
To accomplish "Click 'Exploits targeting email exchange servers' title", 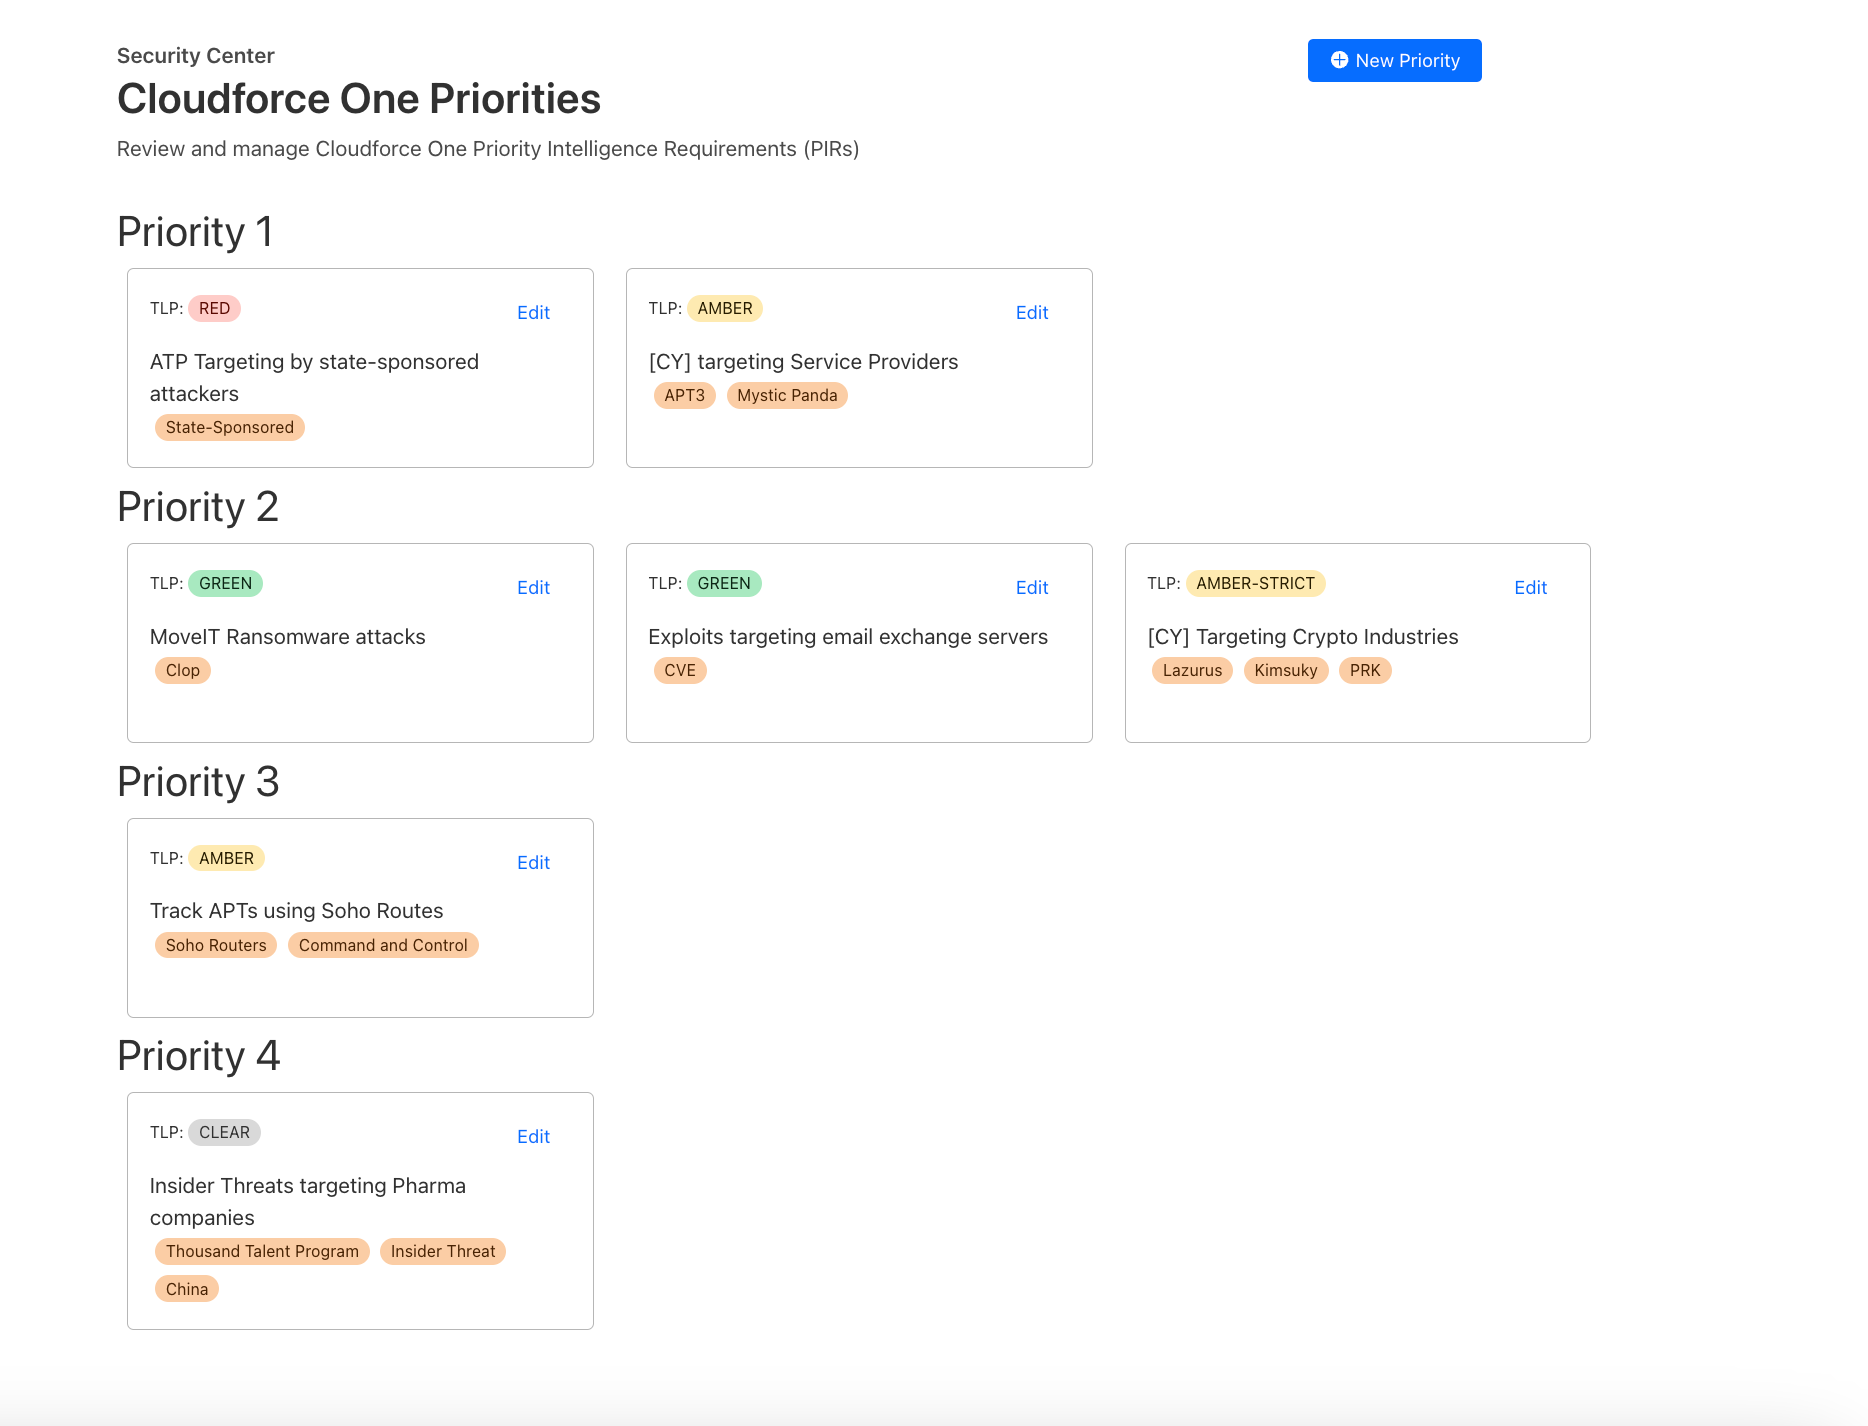I will (x=848, y=637).
